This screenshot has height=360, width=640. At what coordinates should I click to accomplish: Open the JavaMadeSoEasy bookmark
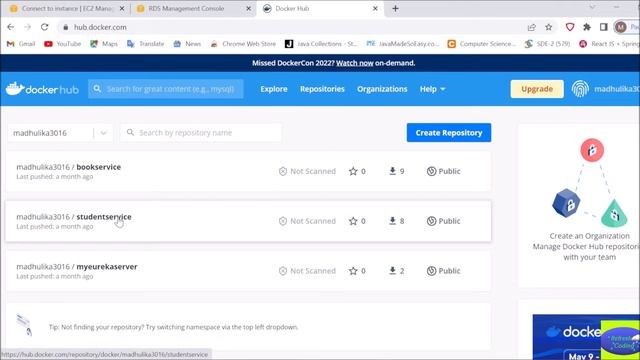pos(402,44)
